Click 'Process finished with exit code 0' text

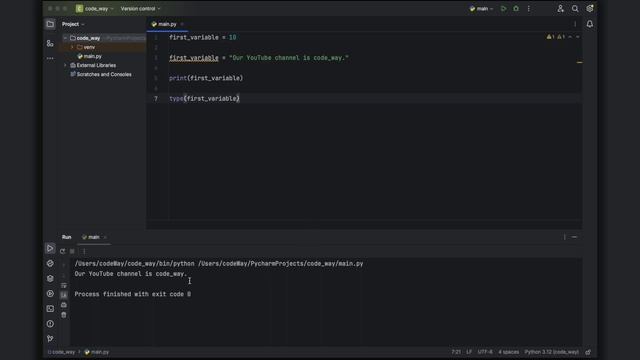pyautogui.click(x=133, y=294)
